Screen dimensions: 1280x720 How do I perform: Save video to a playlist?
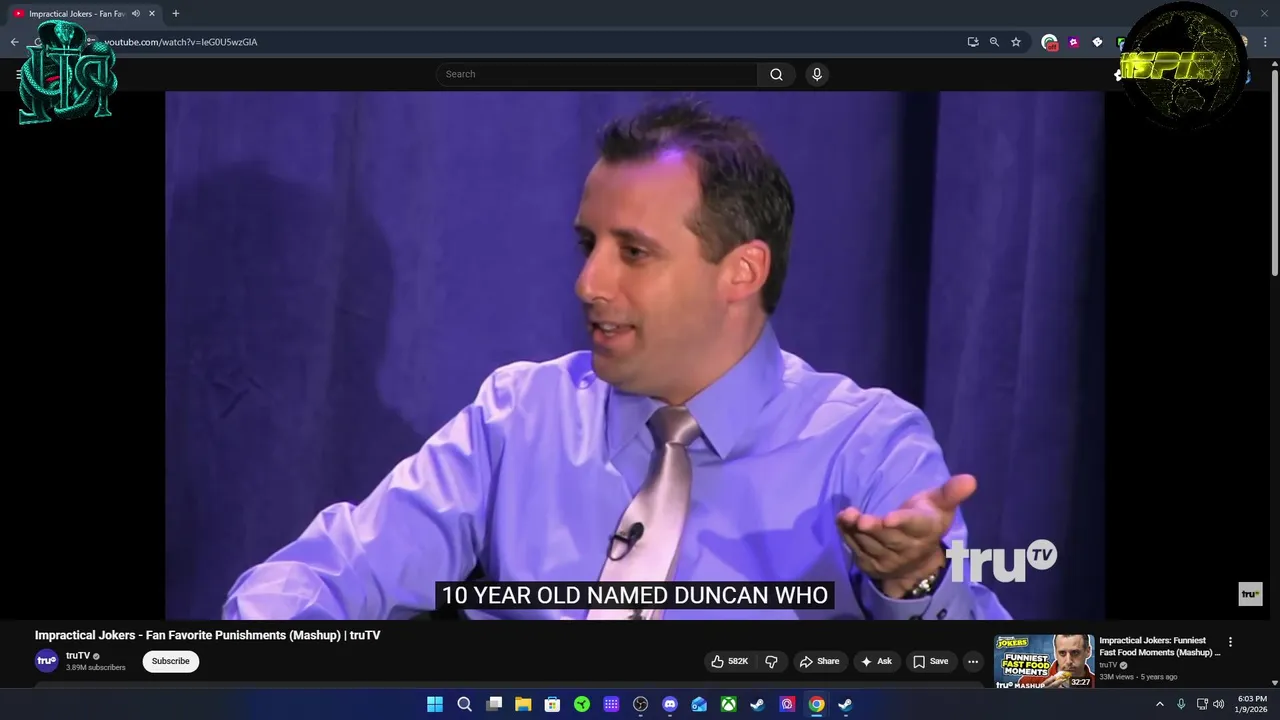pos(930,661)
